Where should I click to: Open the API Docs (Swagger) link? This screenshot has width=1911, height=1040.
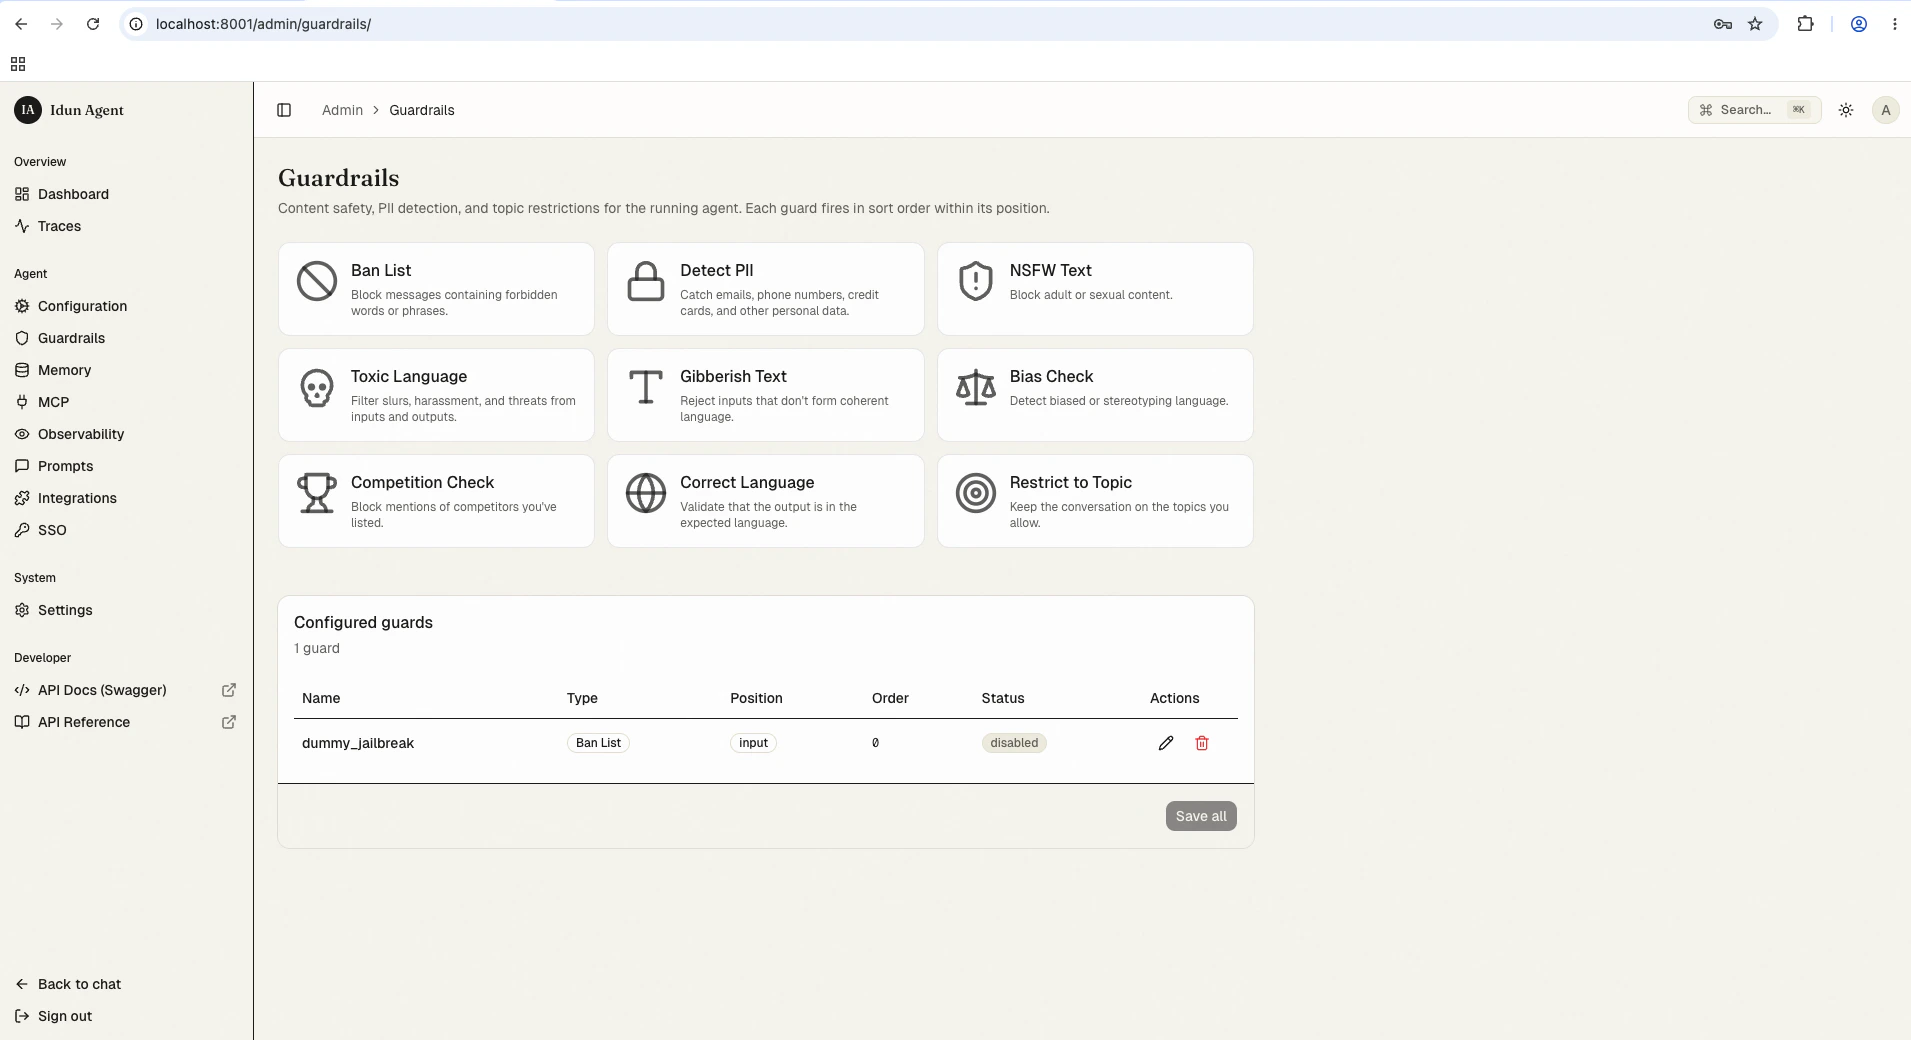pyautogui.click(x=126, y=690)
